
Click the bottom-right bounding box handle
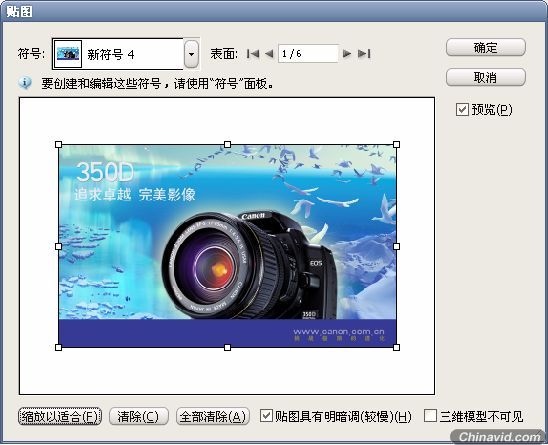396,347
